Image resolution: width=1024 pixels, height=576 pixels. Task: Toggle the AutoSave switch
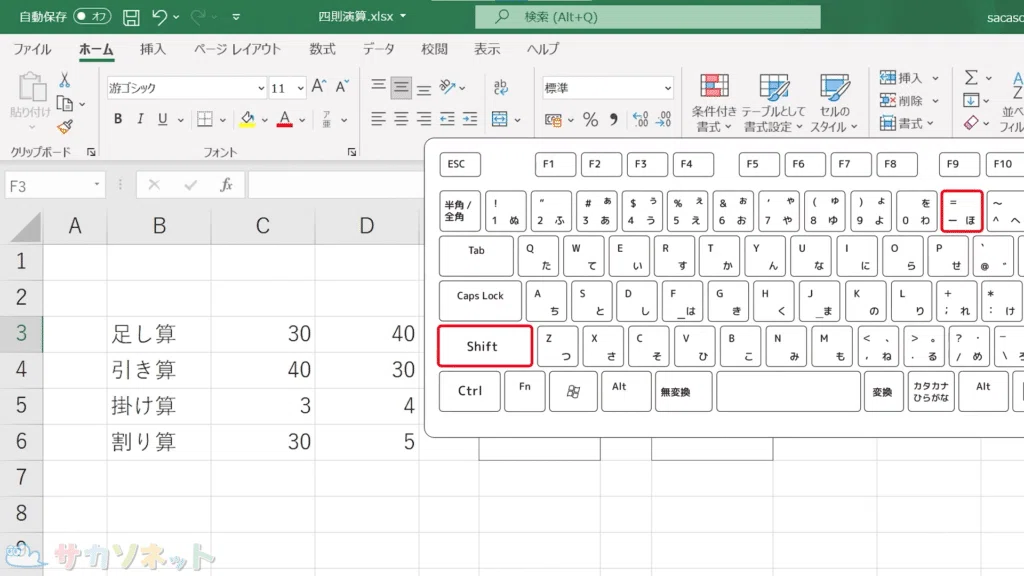click(92, 16)
